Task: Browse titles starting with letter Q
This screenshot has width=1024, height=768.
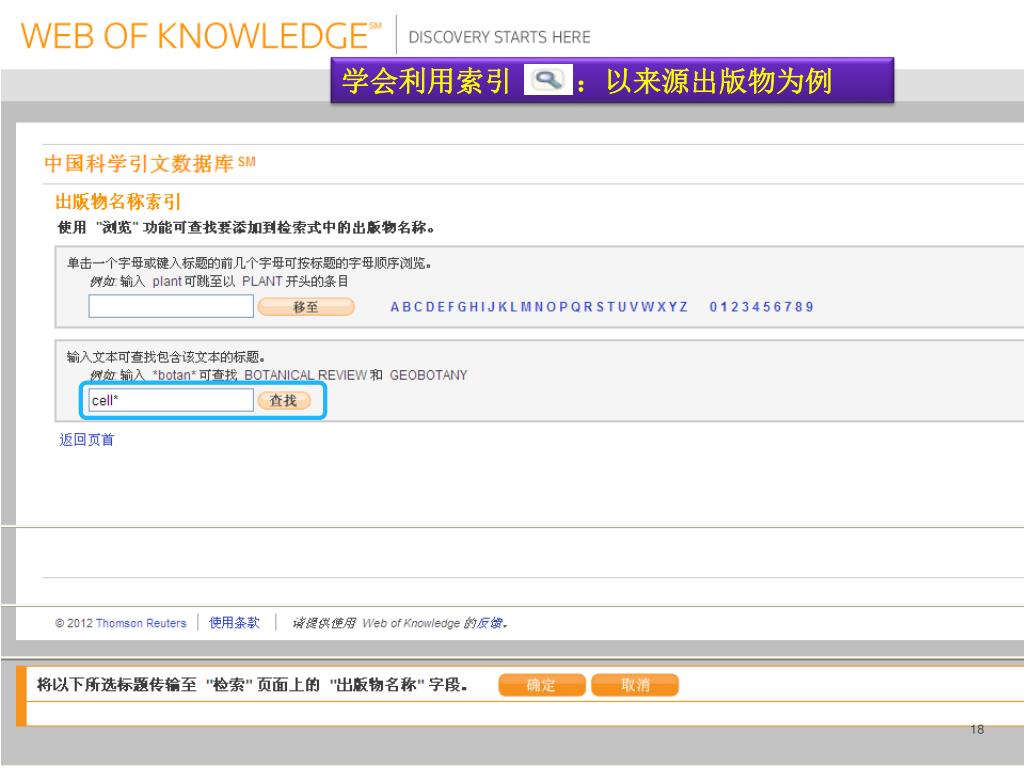Action: click(575, 307)
